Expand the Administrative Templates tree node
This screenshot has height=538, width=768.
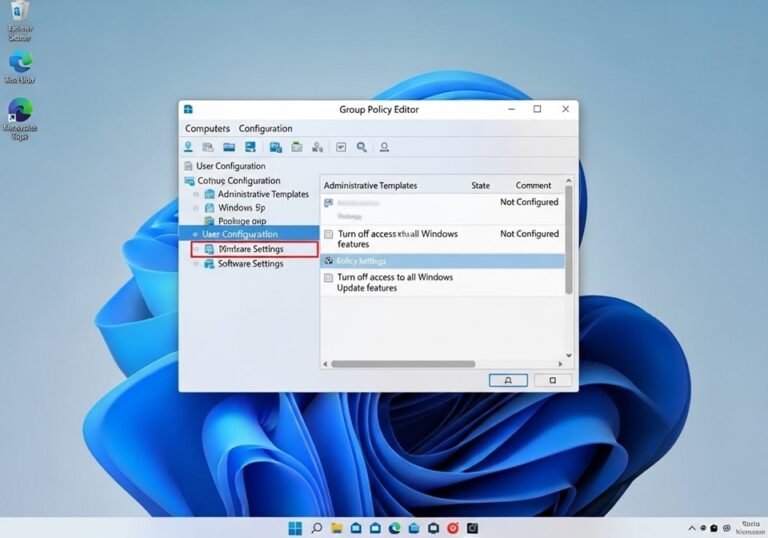(x=196, y=195)
